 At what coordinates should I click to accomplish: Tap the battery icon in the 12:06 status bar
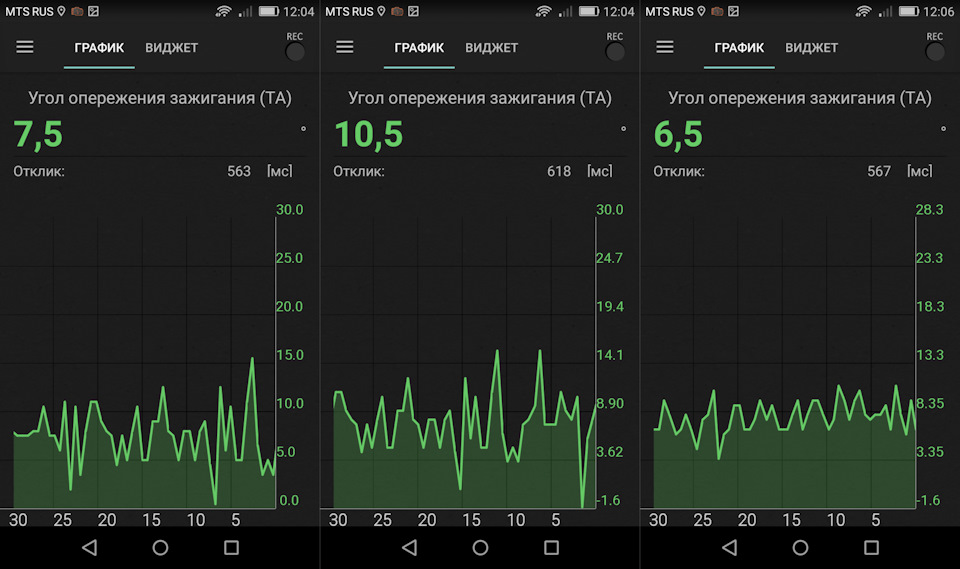[909, 11]
